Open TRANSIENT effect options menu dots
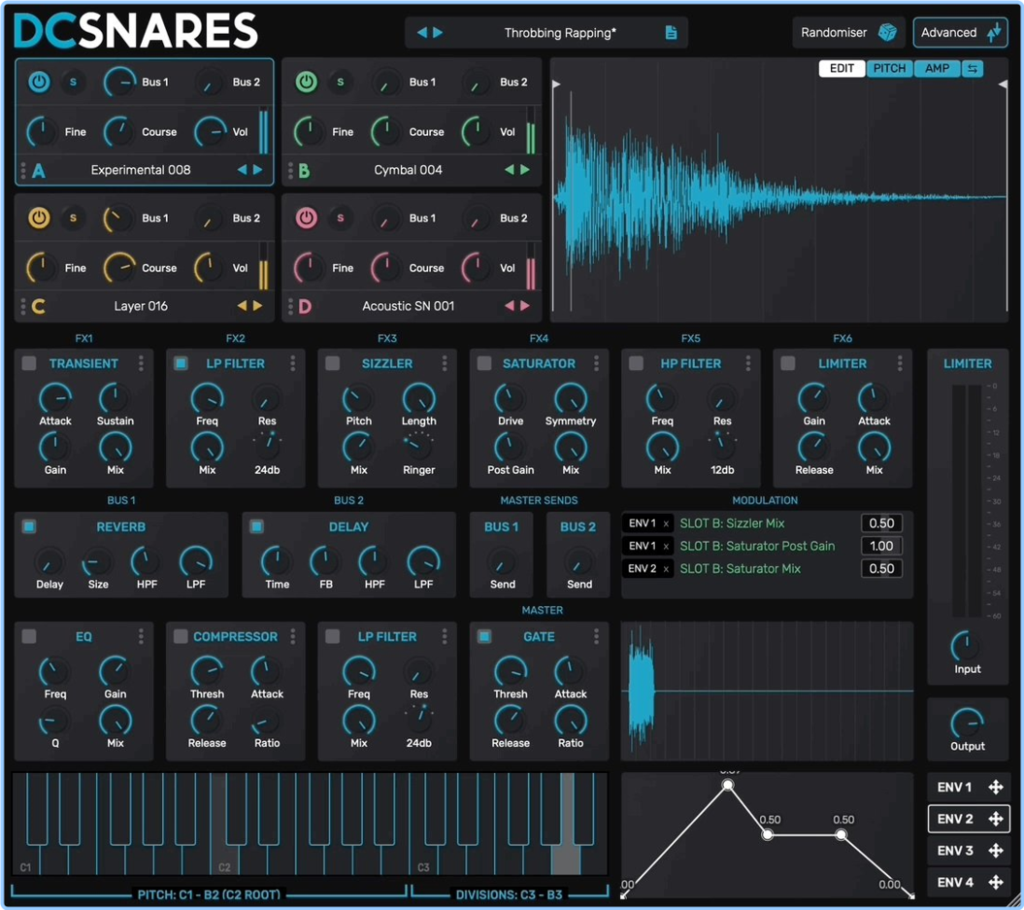 141,363
